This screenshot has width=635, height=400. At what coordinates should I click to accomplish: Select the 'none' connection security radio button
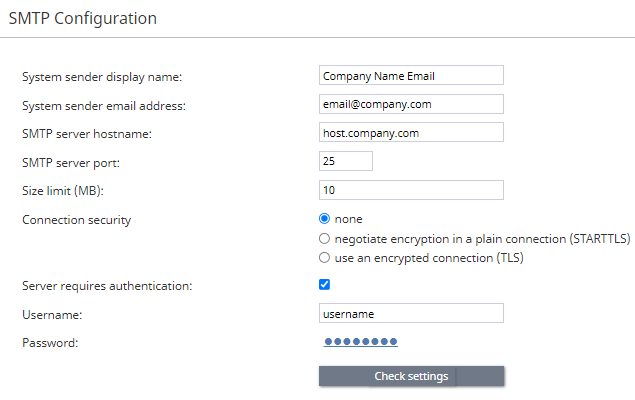pos(324,219)
